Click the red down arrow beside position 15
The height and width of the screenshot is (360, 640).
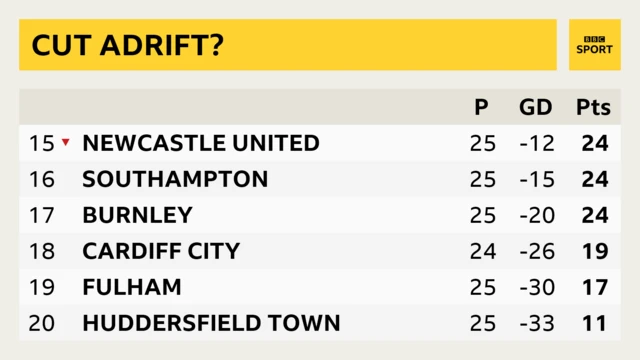(x=66, y=142)
